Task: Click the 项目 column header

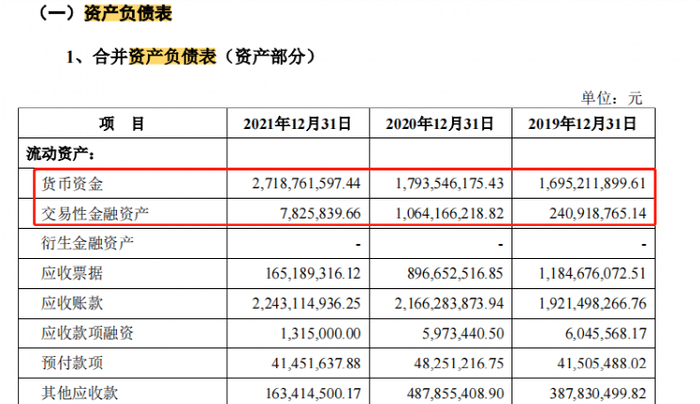Action: (x=122, y=124)
